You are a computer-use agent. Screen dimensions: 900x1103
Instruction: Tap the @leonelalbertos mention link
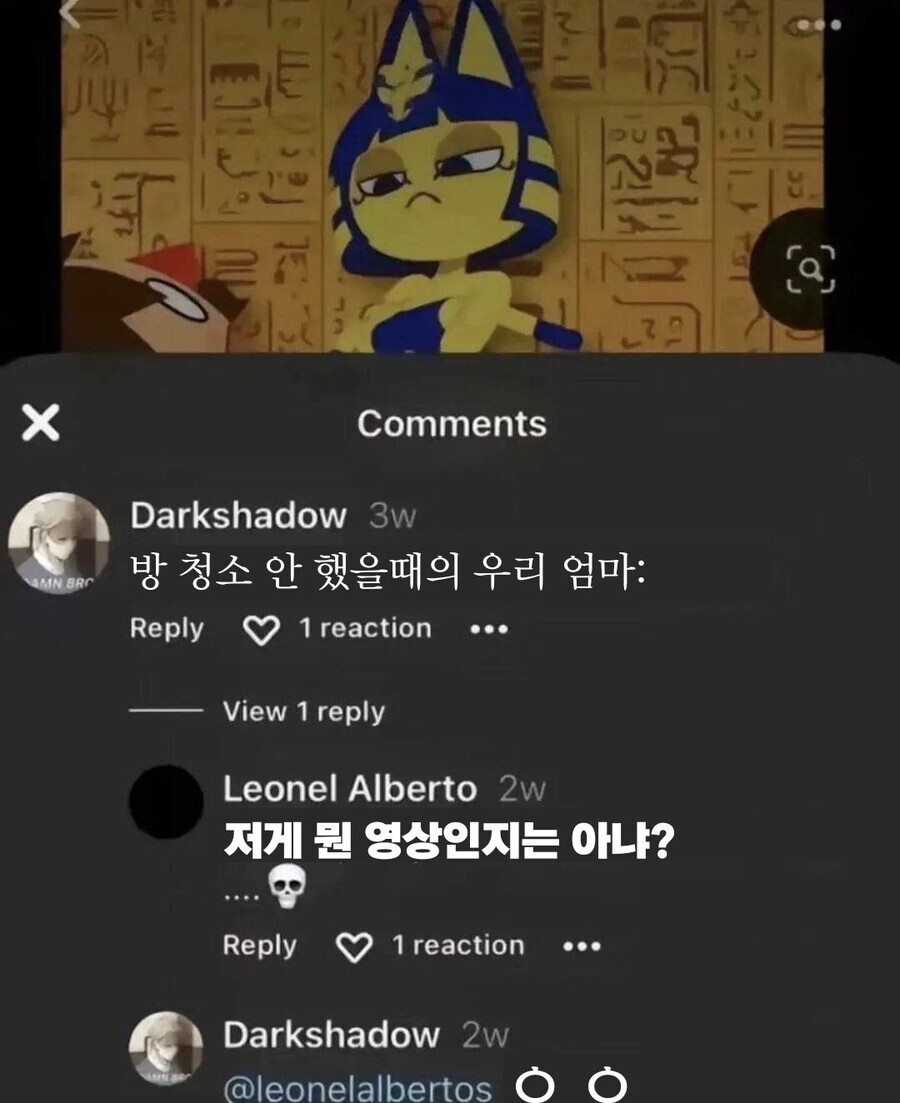(x=357, y=1088)
